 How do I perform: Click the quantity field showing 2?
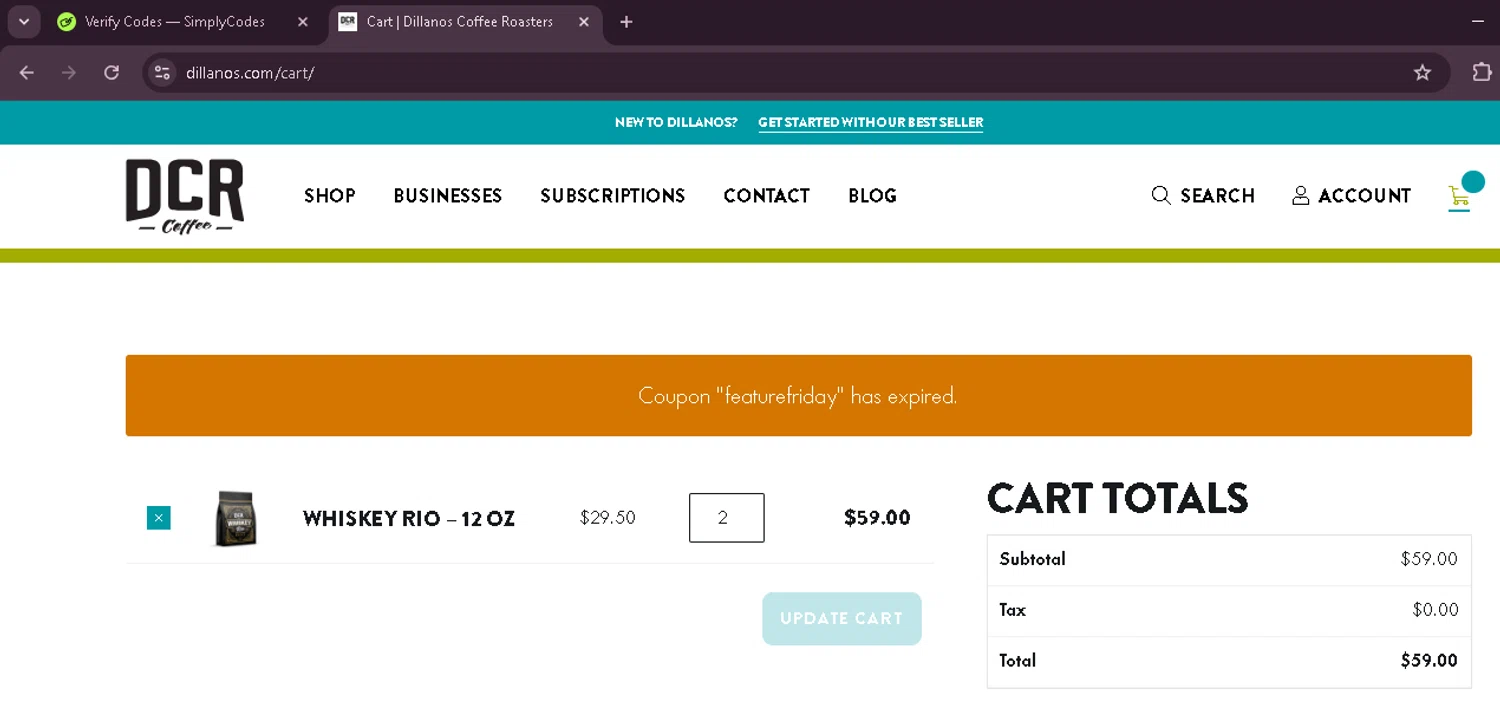pos(727,518)
